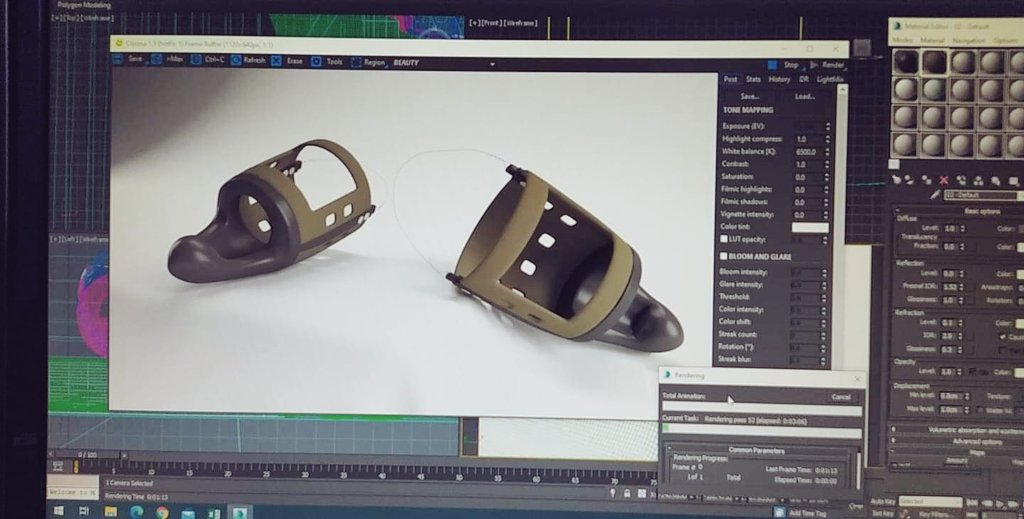1024x519 pixels.
Task: Click the Make Unique icon in Material Editor
Action: click(x=978, y=181)
